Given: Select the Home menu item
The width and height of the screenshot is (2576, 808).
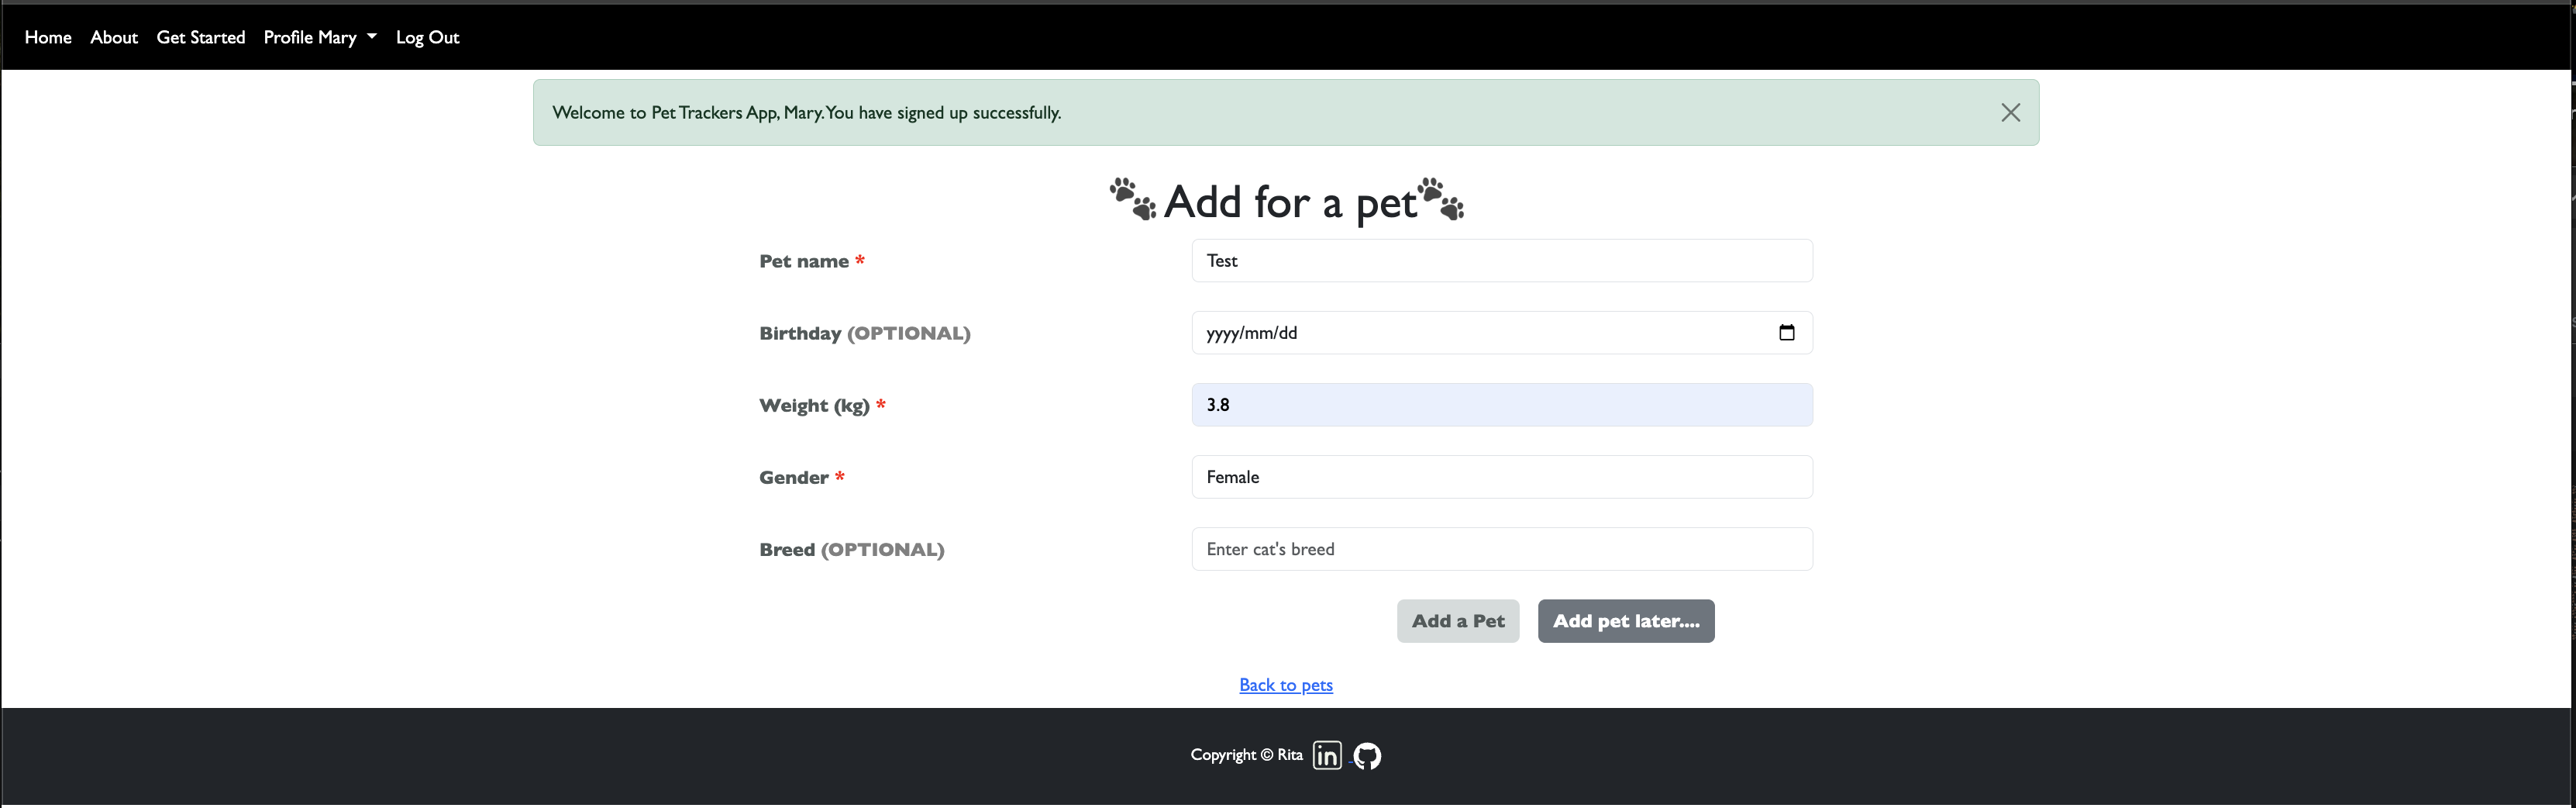Looking at the screenshot, I should [47, 37].
